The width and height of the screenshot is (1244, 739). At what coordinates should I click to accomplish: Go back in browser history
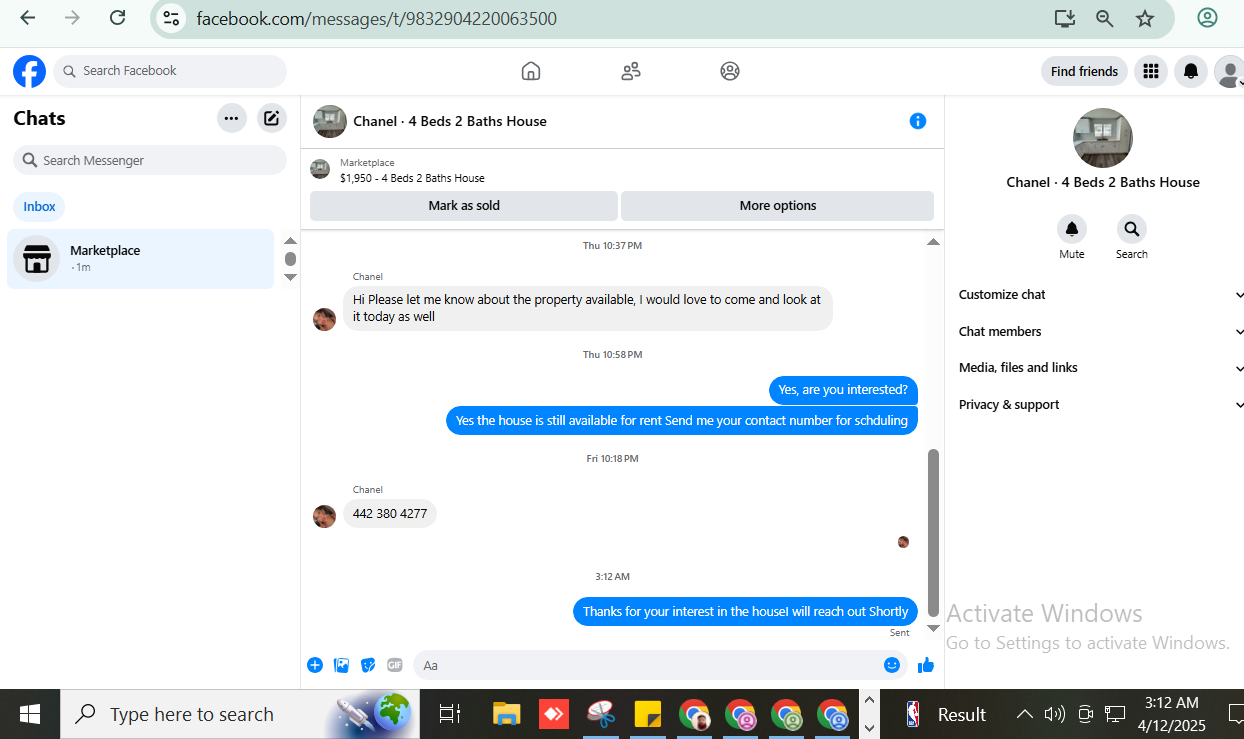28,18
